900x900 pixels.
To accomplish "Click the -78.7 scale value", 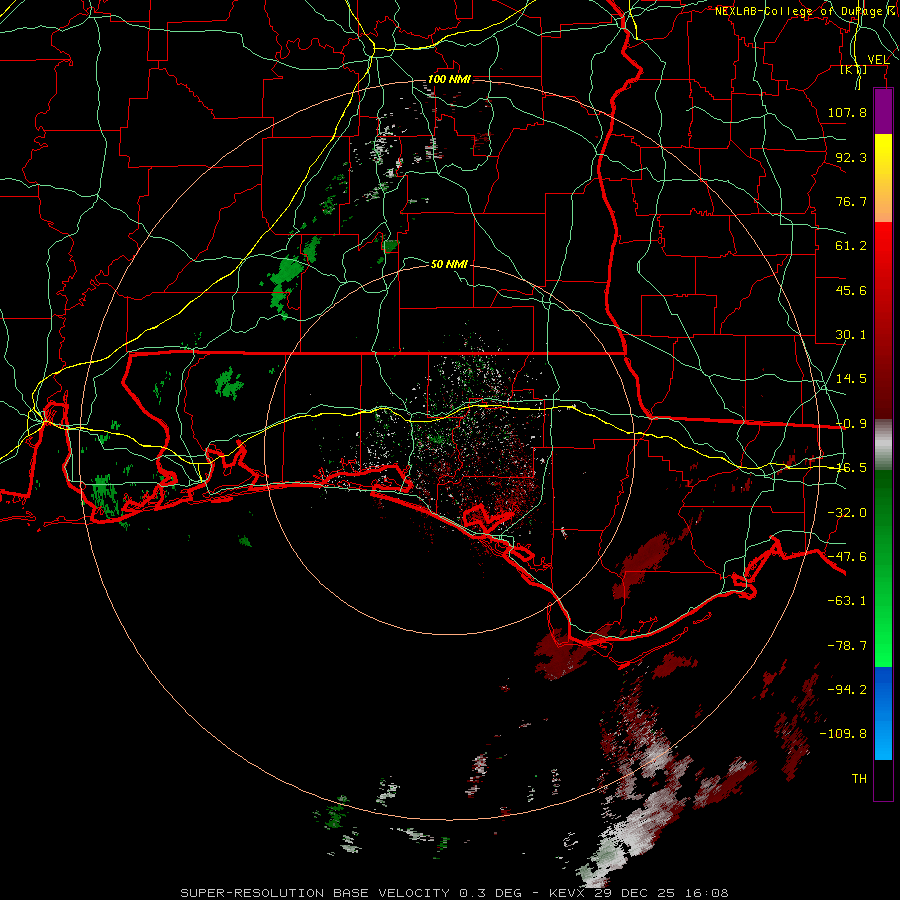I will (x=847, y=646).
